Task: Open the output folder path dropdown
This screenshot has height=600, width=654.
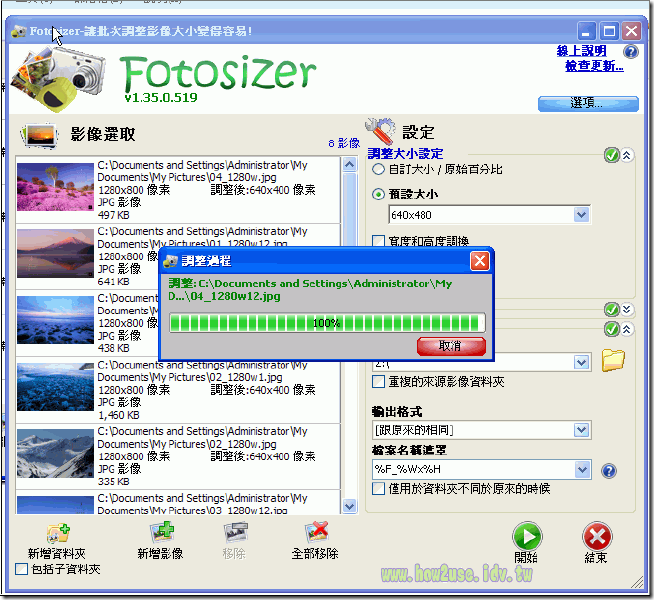Action: [x=581, y=362]
